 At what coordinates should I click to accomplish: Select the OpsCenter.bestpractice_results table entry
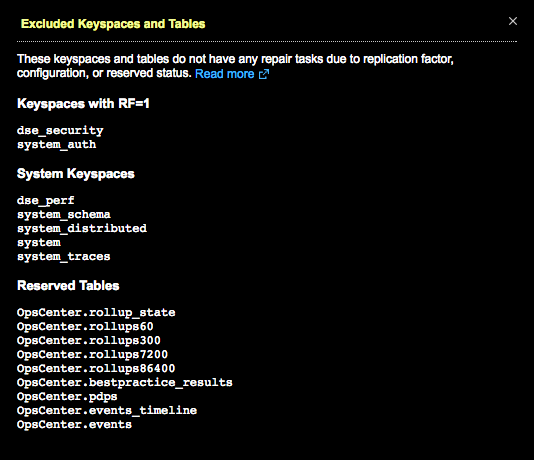[125, 382]
